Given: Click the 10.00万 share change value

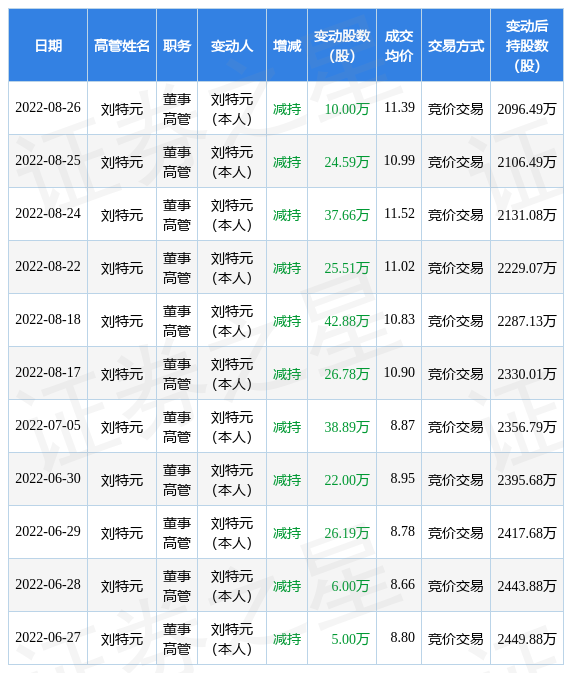Looking at the screenshot, I should pos(347,109).
